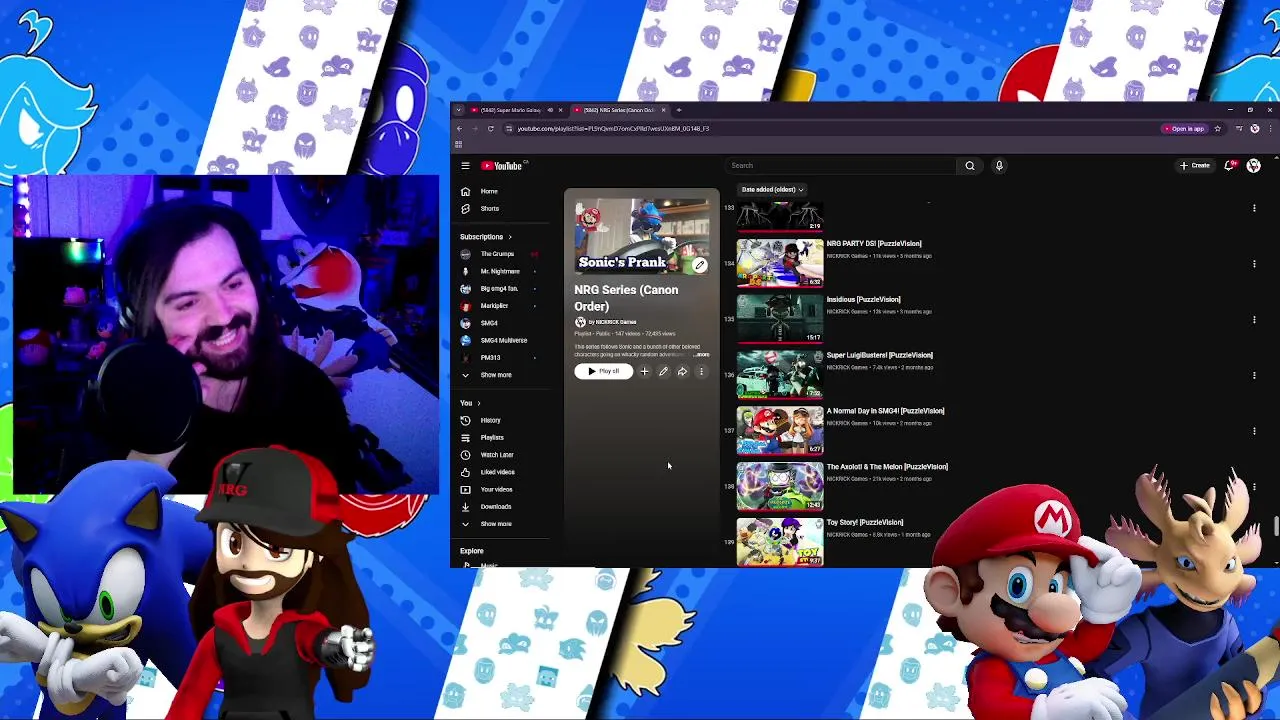Expand the playlist description with ...more
The width and height of the screenshot is (1280, 720).
tap(701, 355)
